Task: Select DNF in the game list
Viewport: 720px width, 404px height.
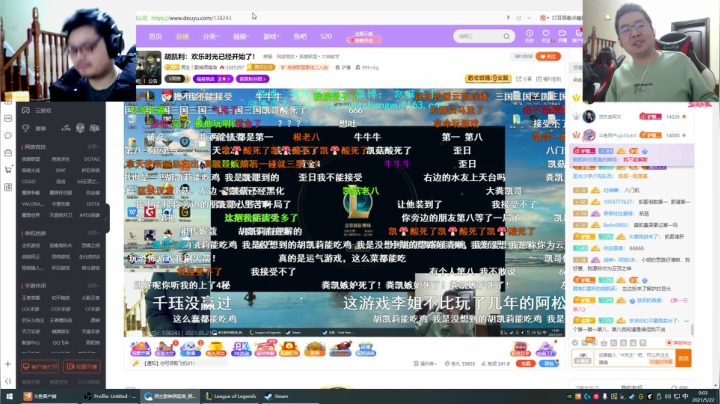Action: tap(61, 170)
